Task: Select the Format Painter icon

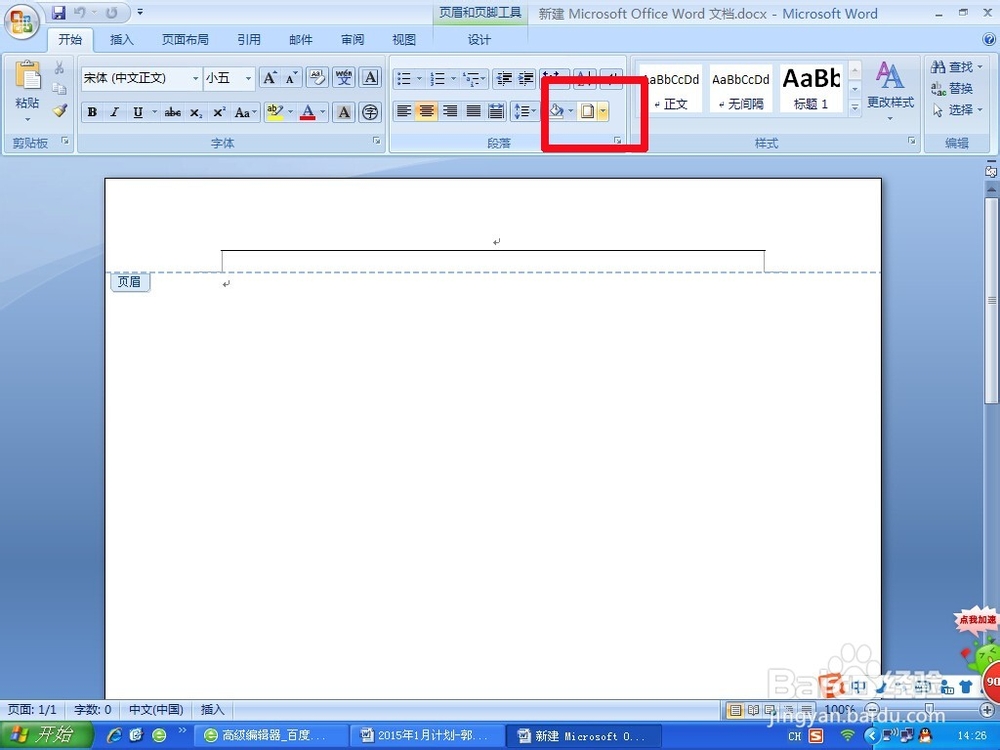Action: point(59,111)
